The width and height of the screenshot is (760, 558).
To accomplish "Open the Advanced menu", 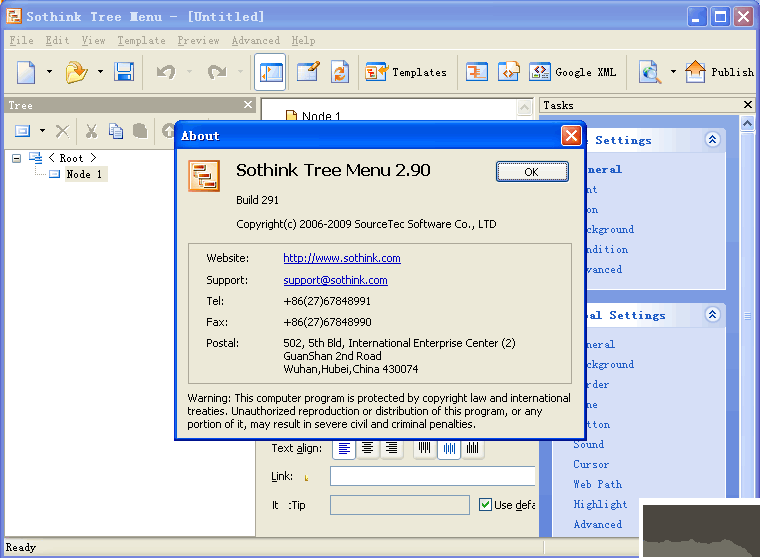I will [x=255, y=41].
